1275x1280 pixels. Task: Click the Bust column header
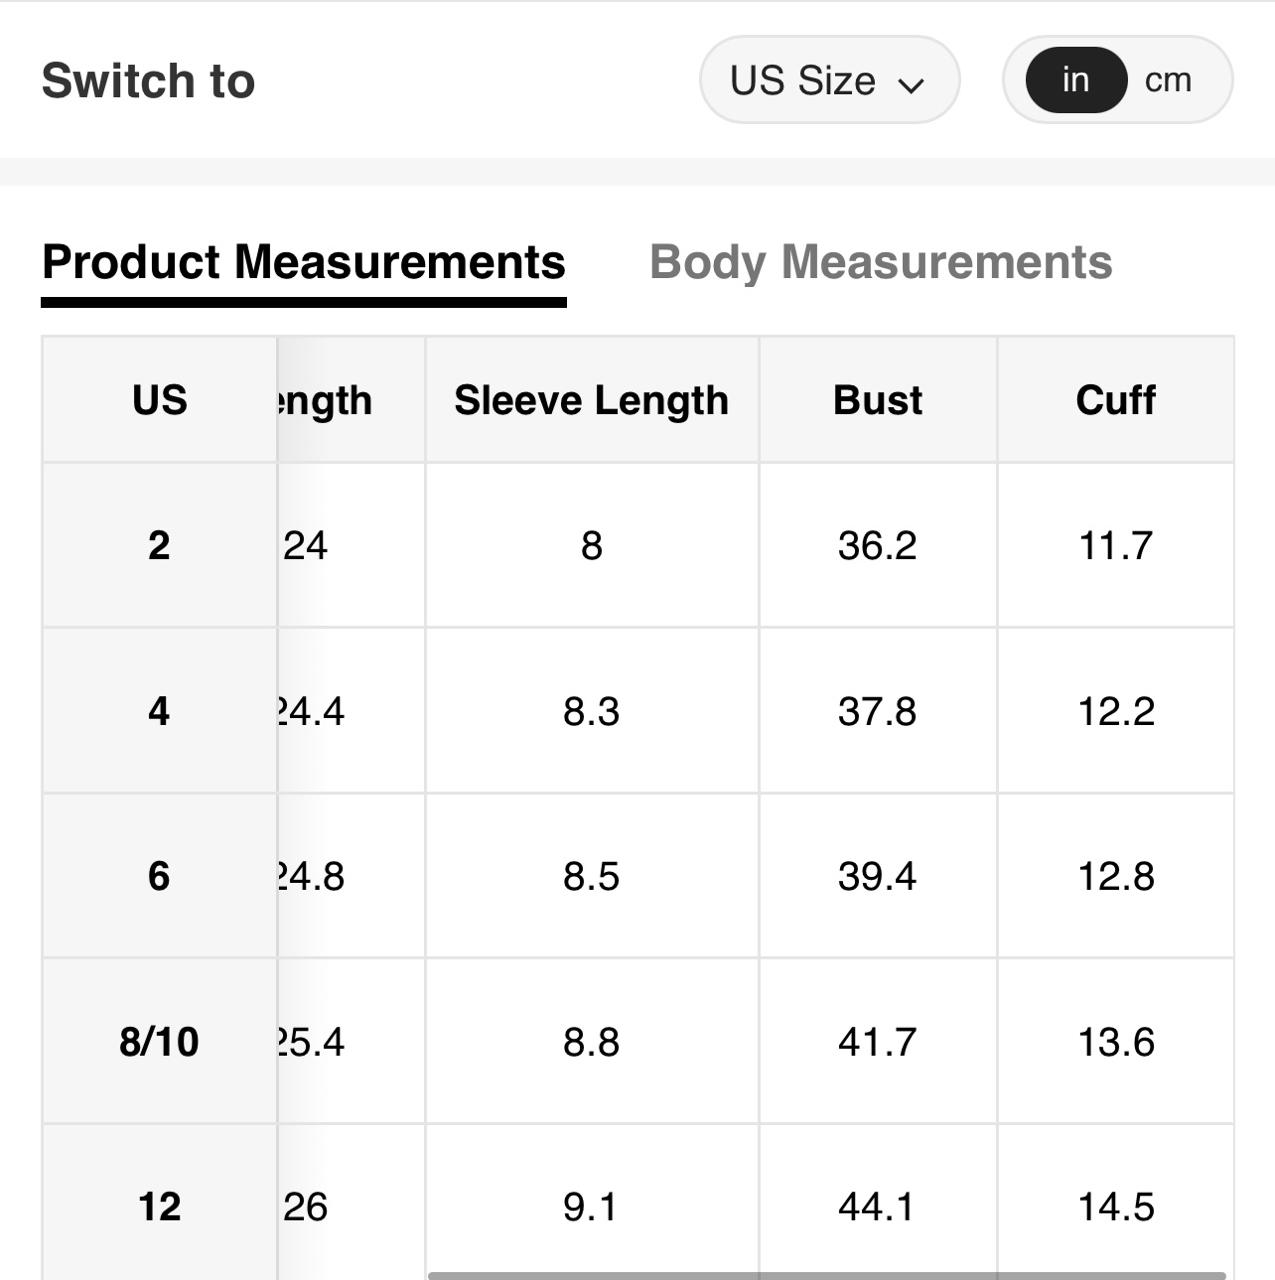pyautogui.click(x=877, y=400)
